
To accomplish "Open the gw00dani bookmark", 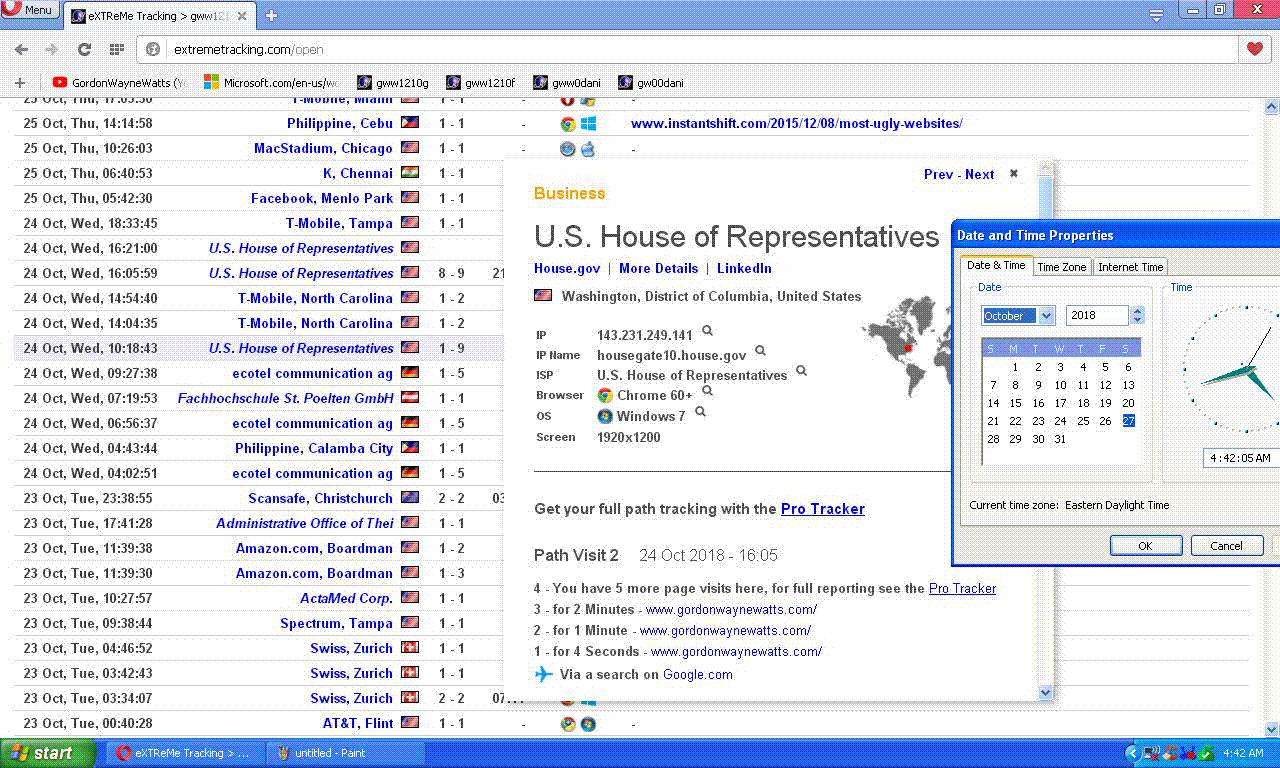I will pos(652,83).
